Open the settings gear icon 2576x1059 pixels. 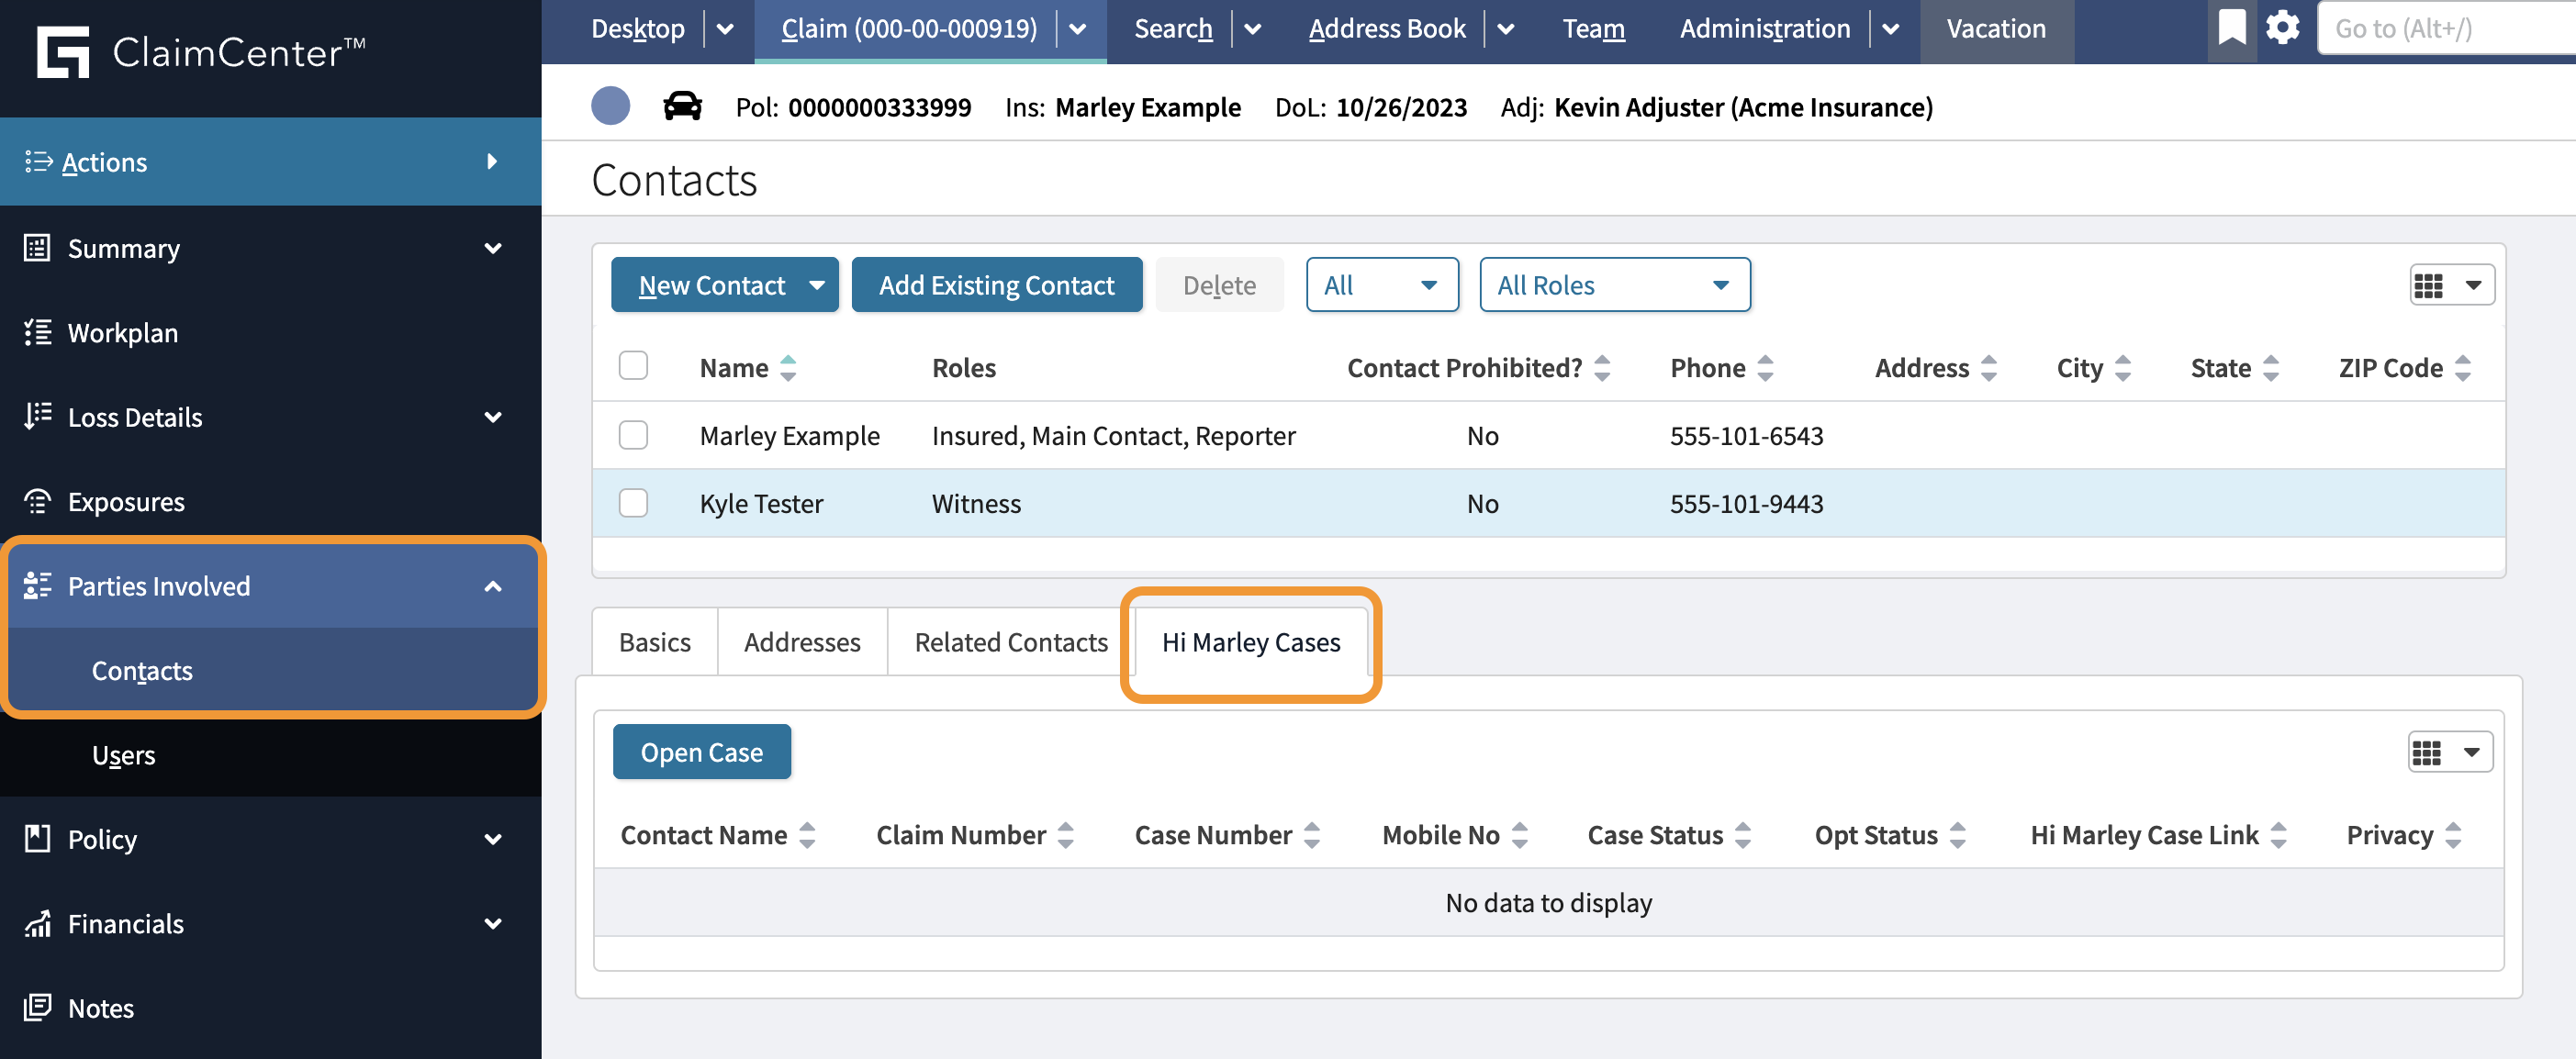tap(2281, 28)
